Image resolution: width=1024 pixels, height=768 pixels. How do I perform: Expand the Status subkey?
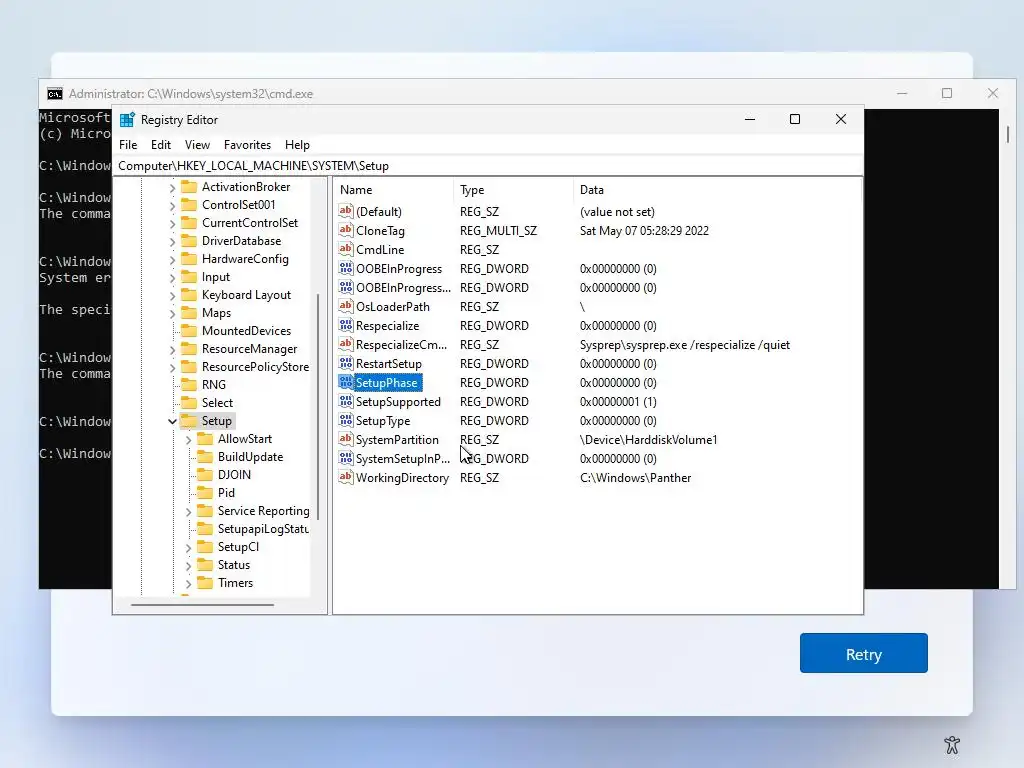click(189, 566)
